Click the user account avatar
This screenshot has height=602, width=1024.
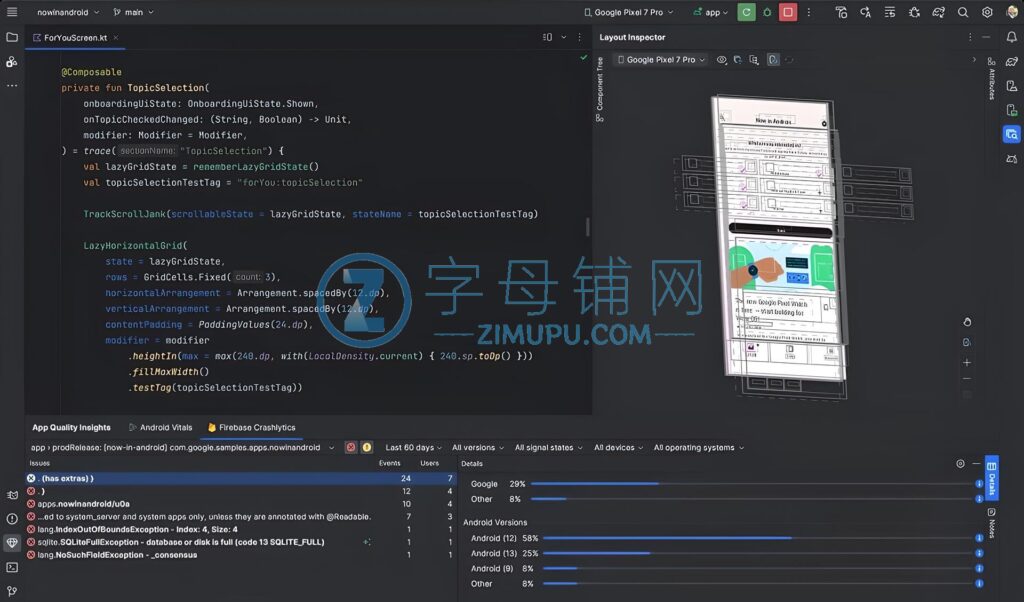[x=1012, y=12]
